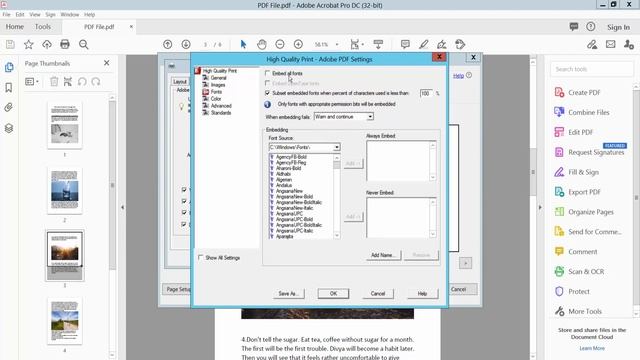Rotate page clockwise in thumbnails panel
The width and height of the screenshot is (640, 360).
tap(96, 82)
